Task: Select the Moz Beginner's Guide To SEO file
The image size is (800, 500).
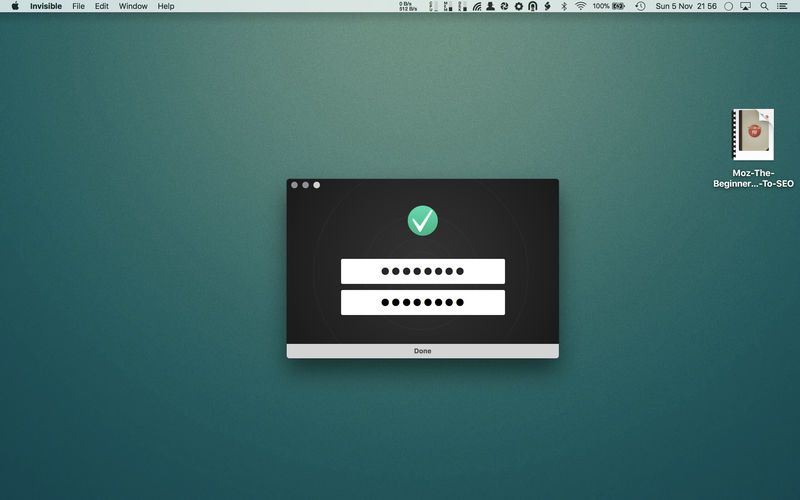Action: [x=753, y=135]
